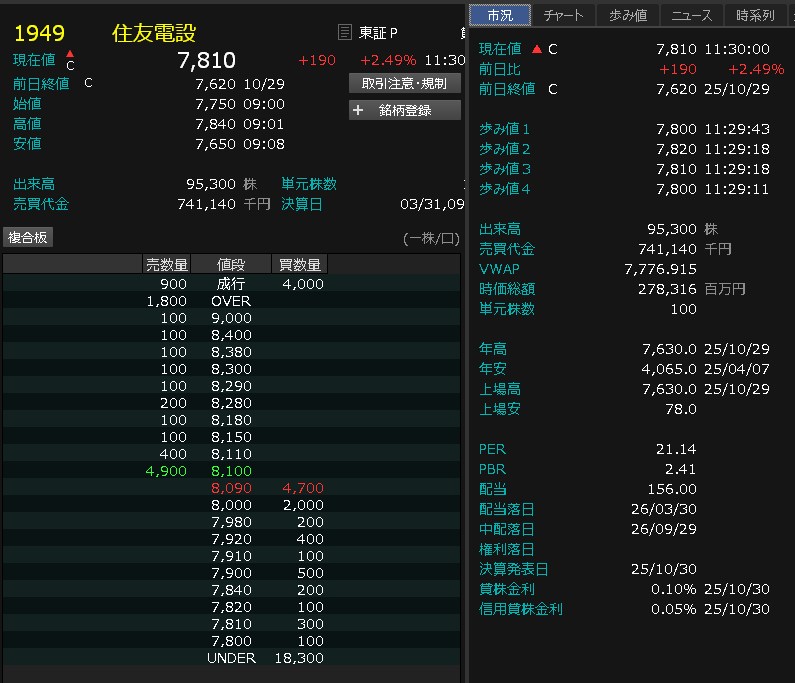Screen dimensions: 795x683
Task: Click the 高値 value 7,840
Action: 215,124
